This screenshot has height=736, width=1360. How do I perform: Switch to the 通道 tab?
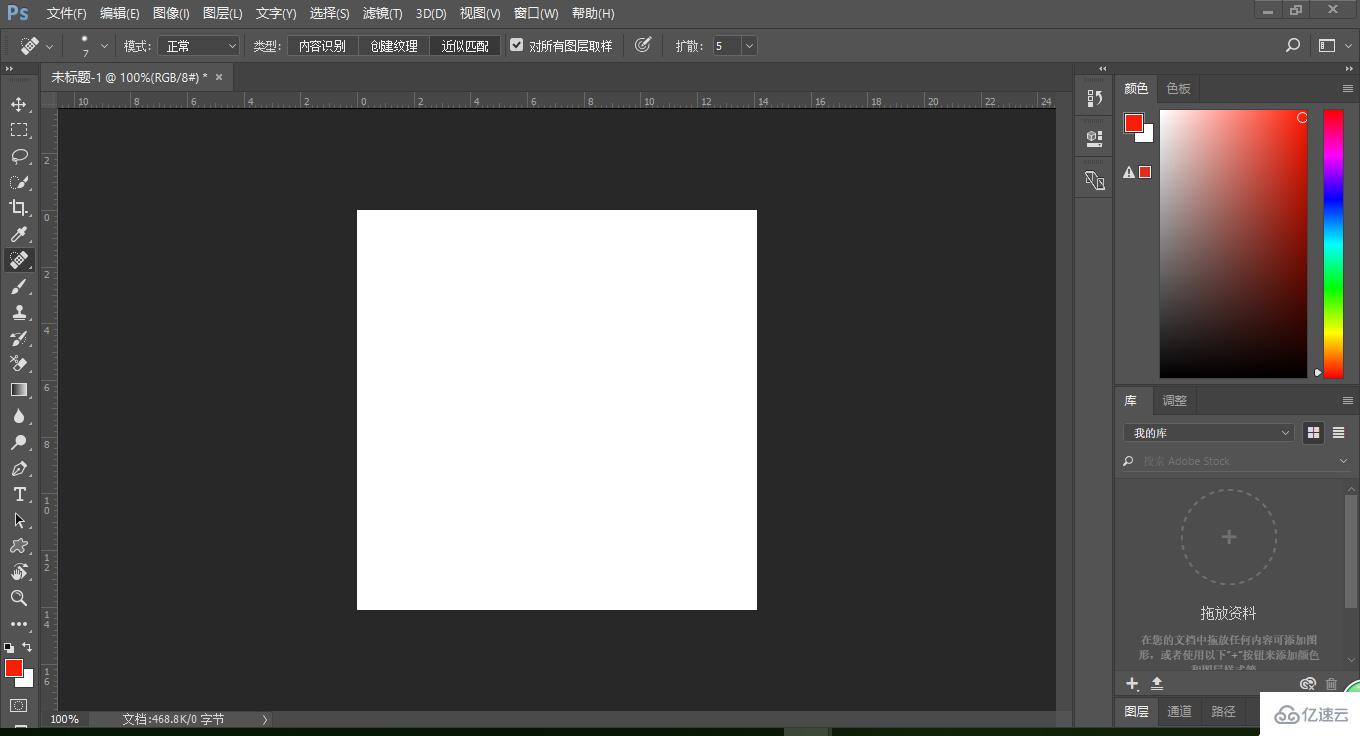tap(1179, 711)
